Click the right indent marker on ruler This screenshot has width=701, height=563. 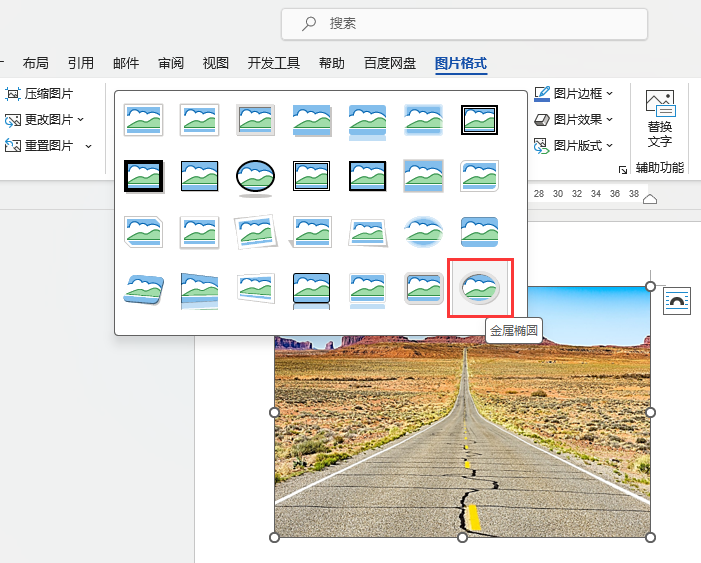coord(650,199)
